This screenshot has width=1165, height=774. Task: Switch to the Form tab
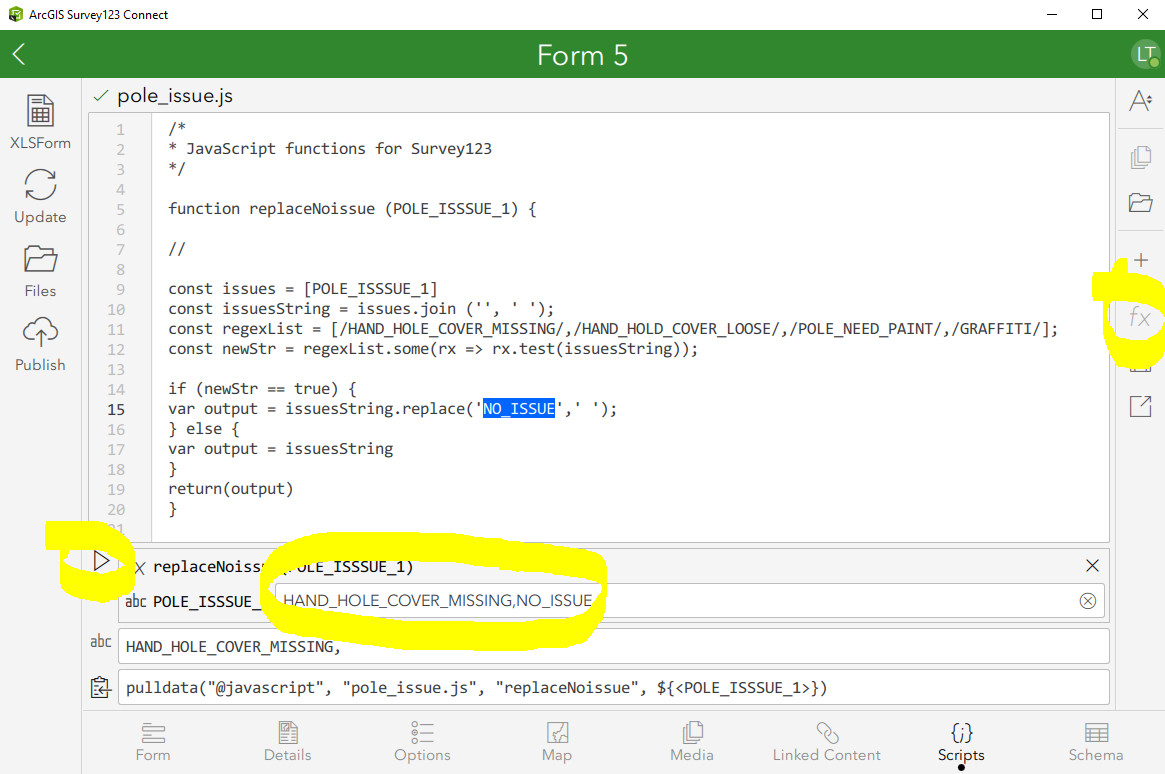(x=152, y=742)
